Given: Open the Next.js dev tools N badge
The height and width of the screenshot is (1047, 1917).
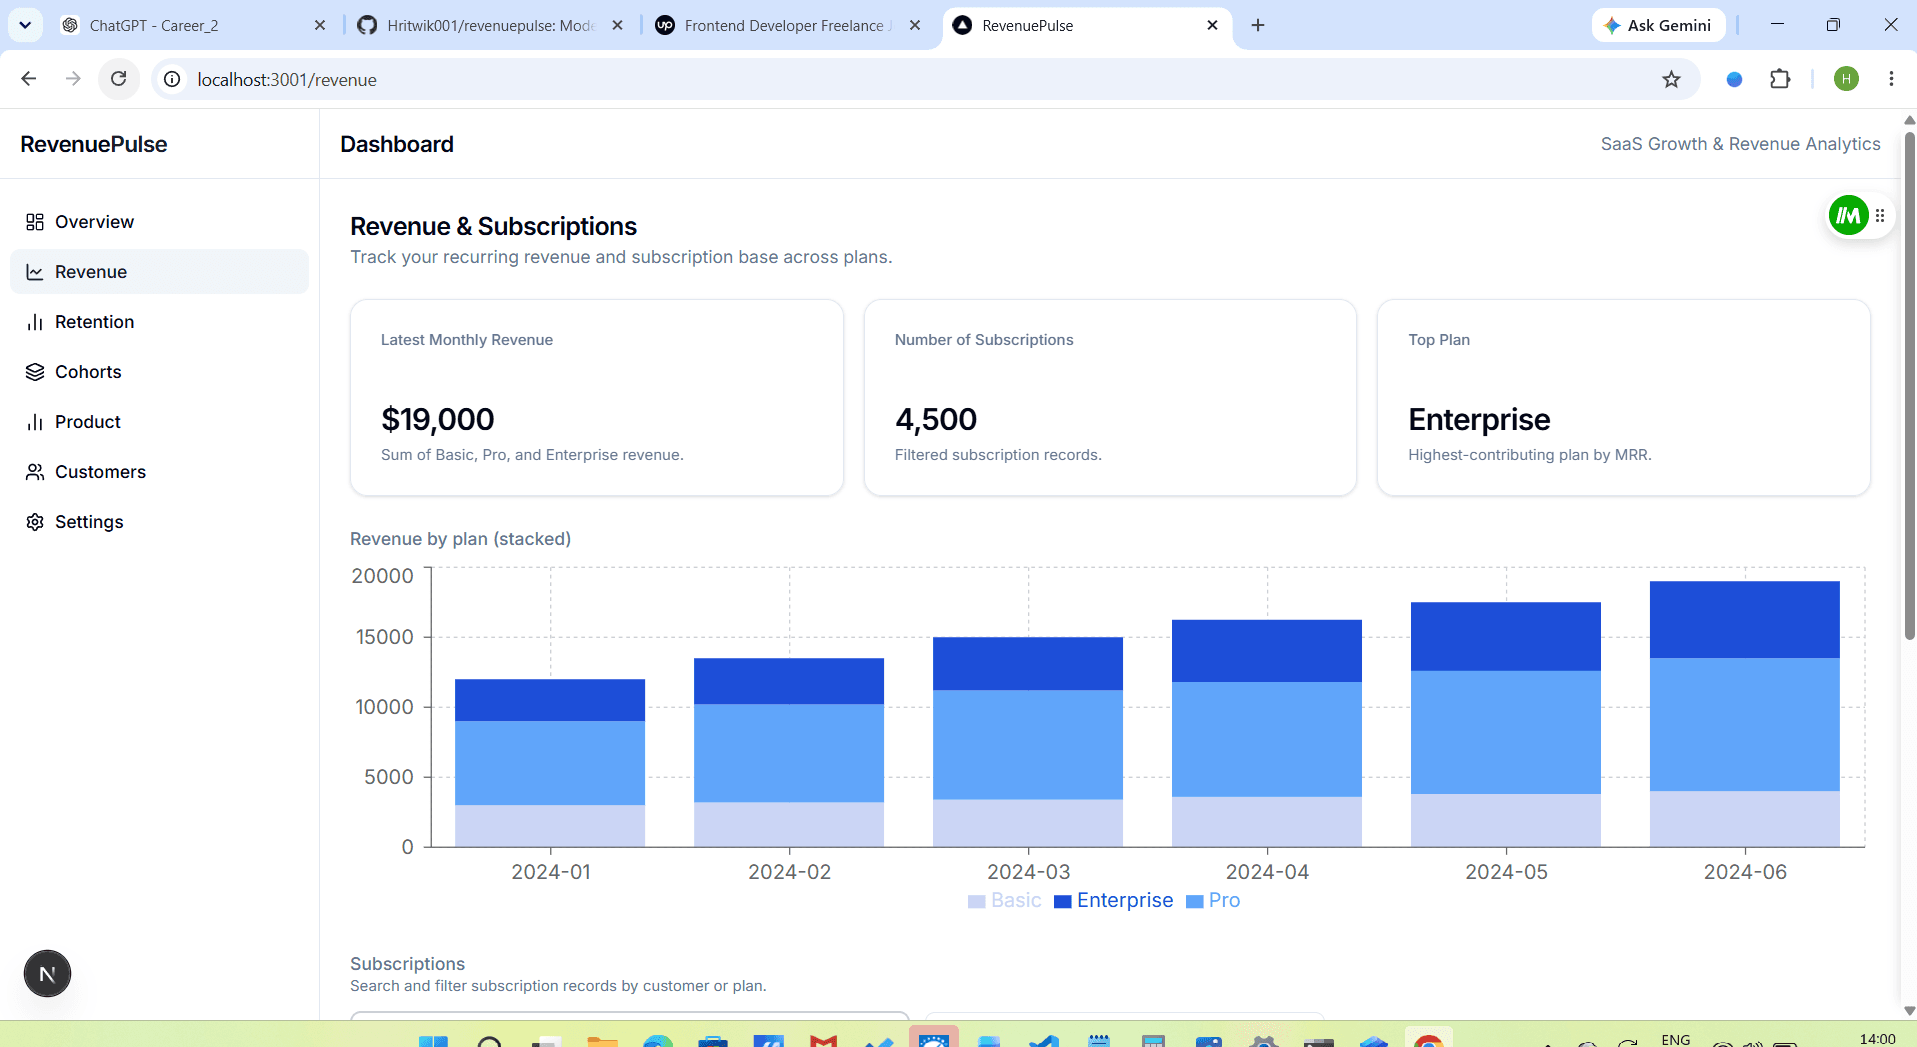Looking at the screenshot, I should point(47,974).
